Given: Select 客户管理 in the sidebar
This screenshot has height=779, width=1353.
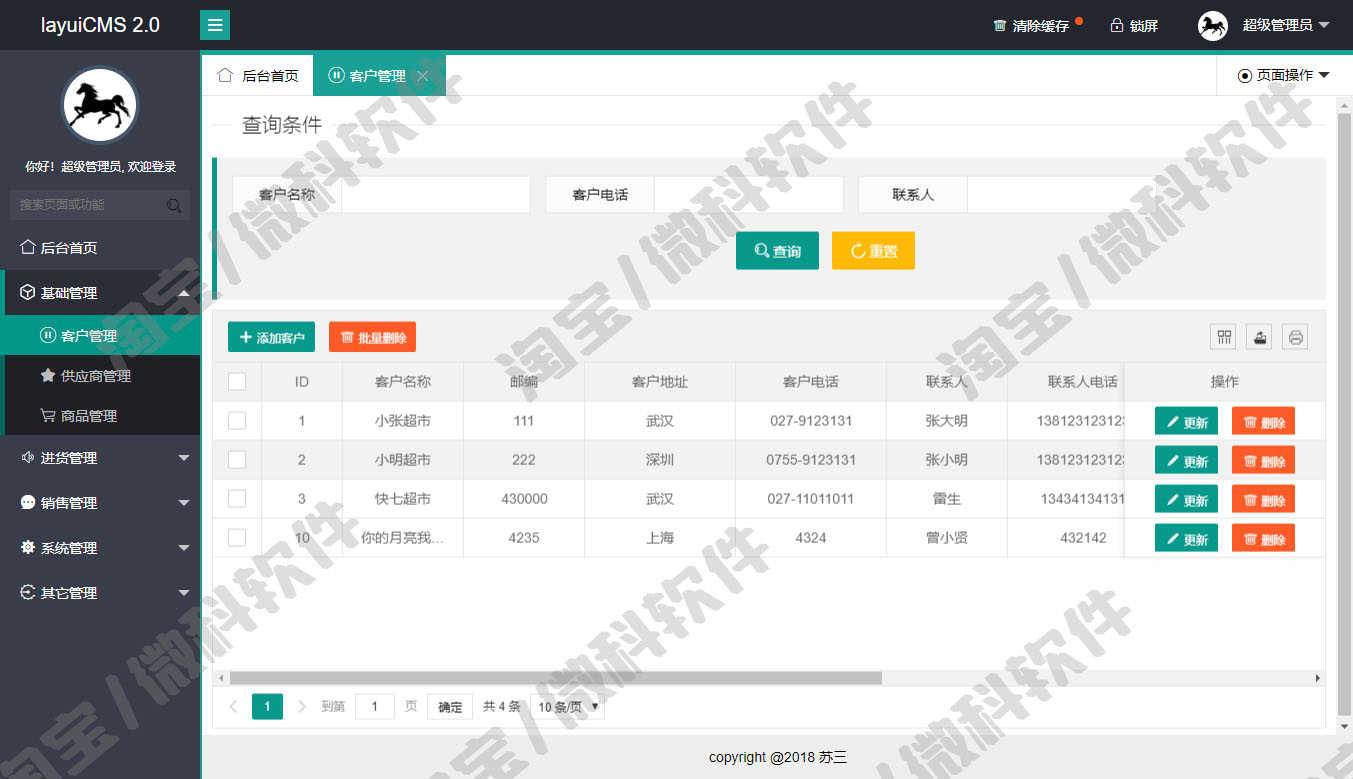Looking at the screenshot, I should coord(102,336).
